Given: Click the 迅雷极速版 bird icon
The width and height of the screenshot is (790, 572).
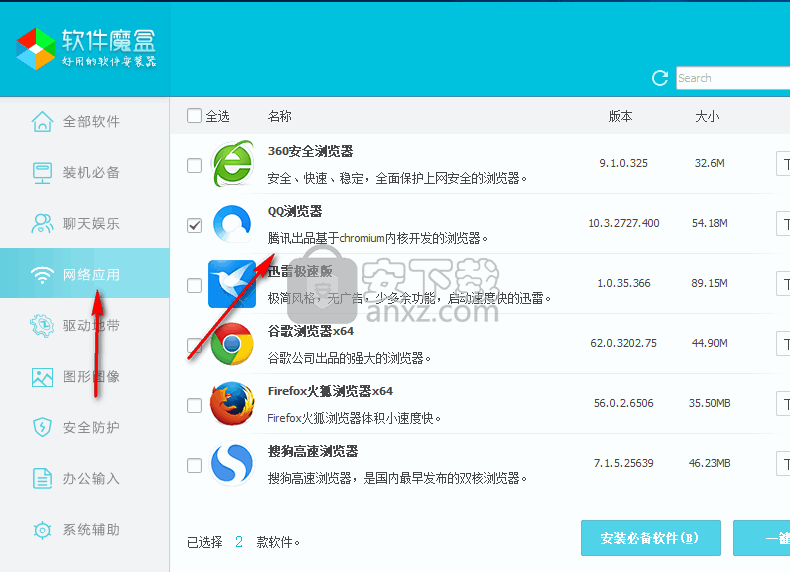Looking at the screenshot, I should coord(232,284).
